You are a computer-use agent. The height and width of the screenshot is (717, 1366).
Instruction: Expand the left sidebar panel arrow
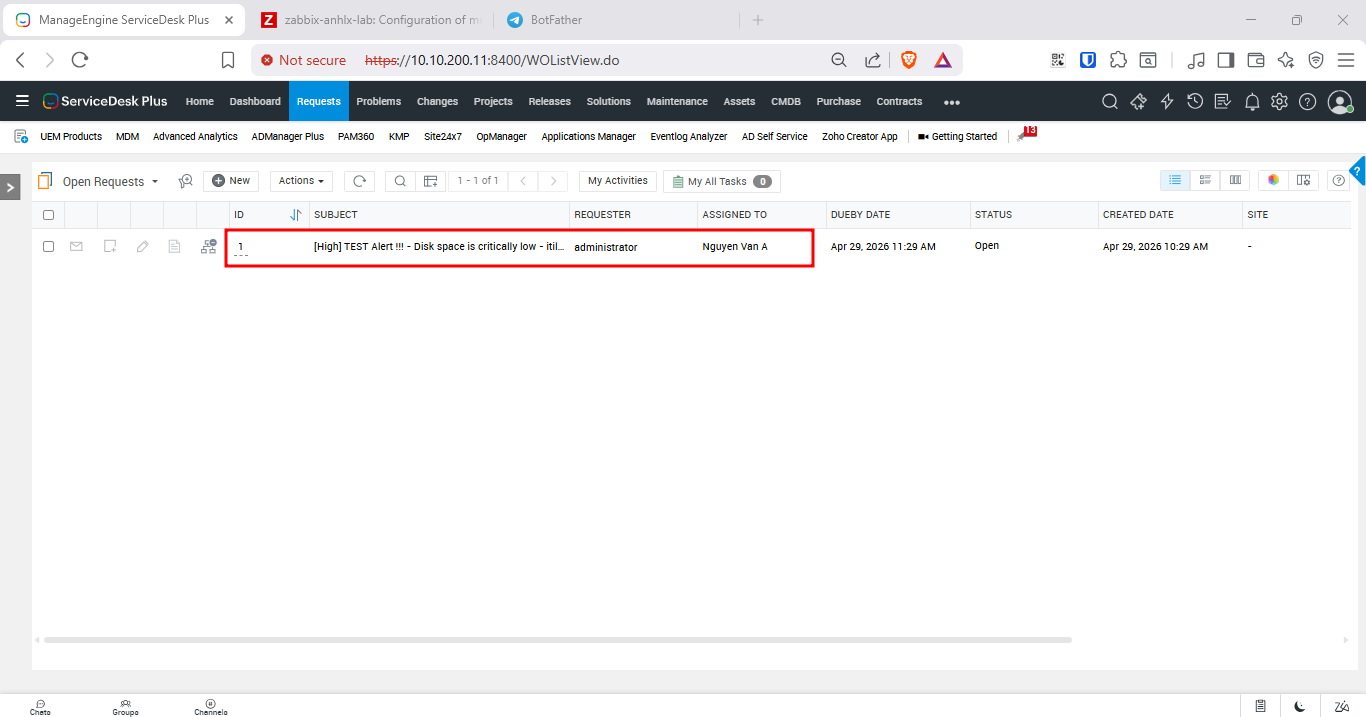10,187
